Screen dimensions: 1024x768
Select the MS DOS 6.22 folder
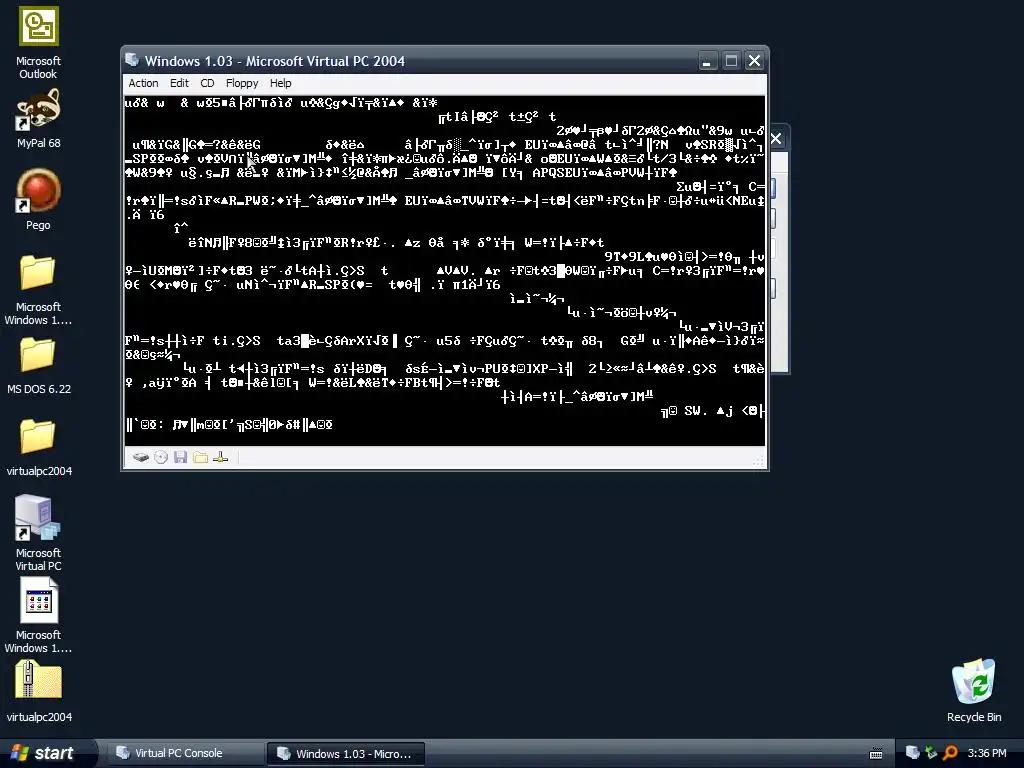point(39,366)
